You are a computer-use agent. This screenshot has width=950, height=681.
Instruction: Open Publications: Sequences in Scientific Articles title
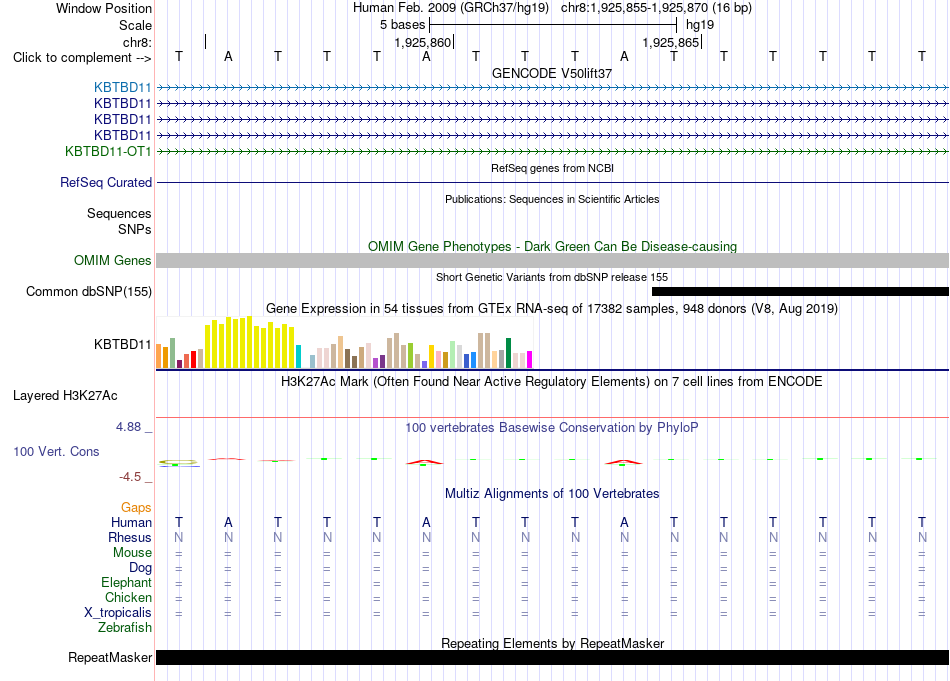point(552,199)
